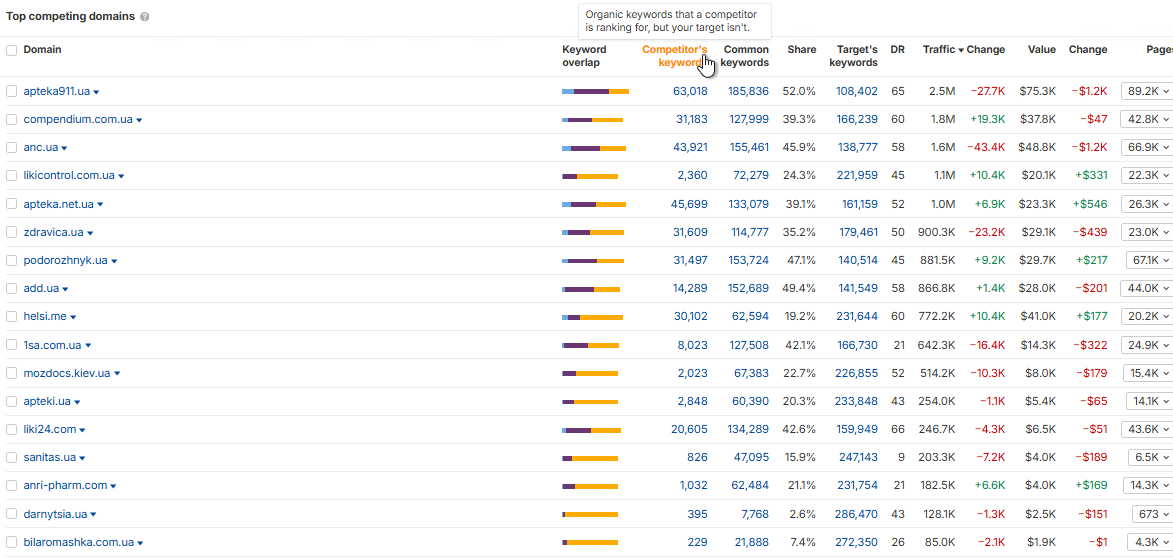Open the 4.3K pages dropdown
This screenshot has width=1173, height=559.
1151,543
